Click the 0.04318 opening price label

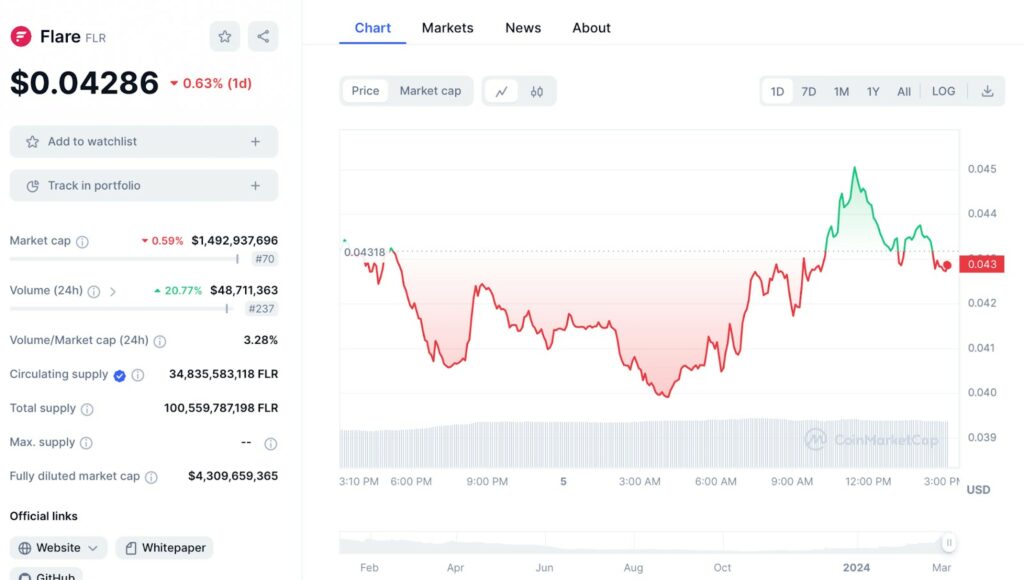(364, 253)
